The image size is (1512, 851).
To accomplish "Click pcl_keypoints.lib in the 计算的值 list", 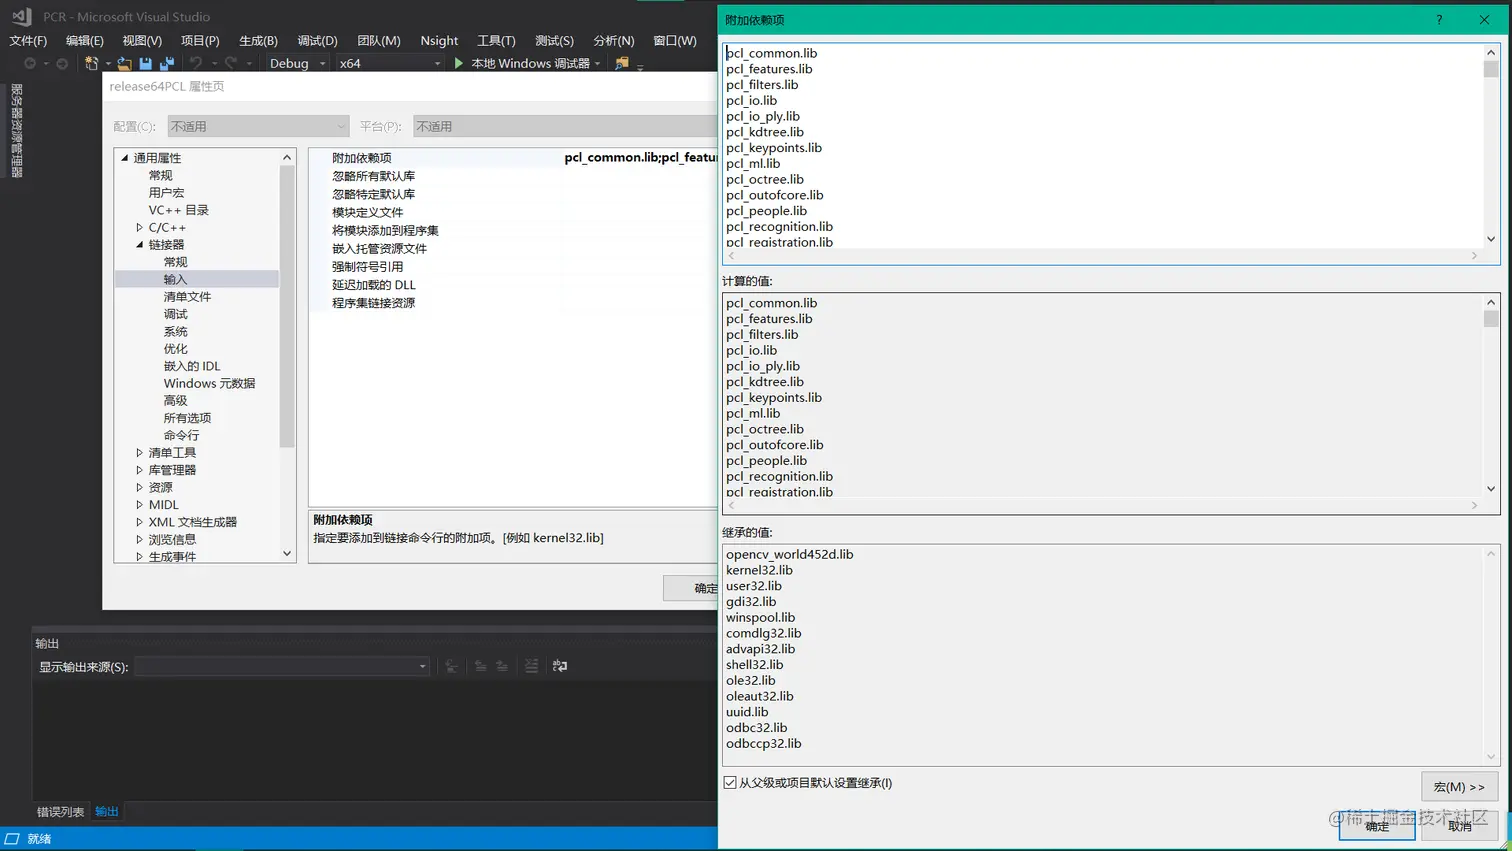I will click(x=773, y=397).
